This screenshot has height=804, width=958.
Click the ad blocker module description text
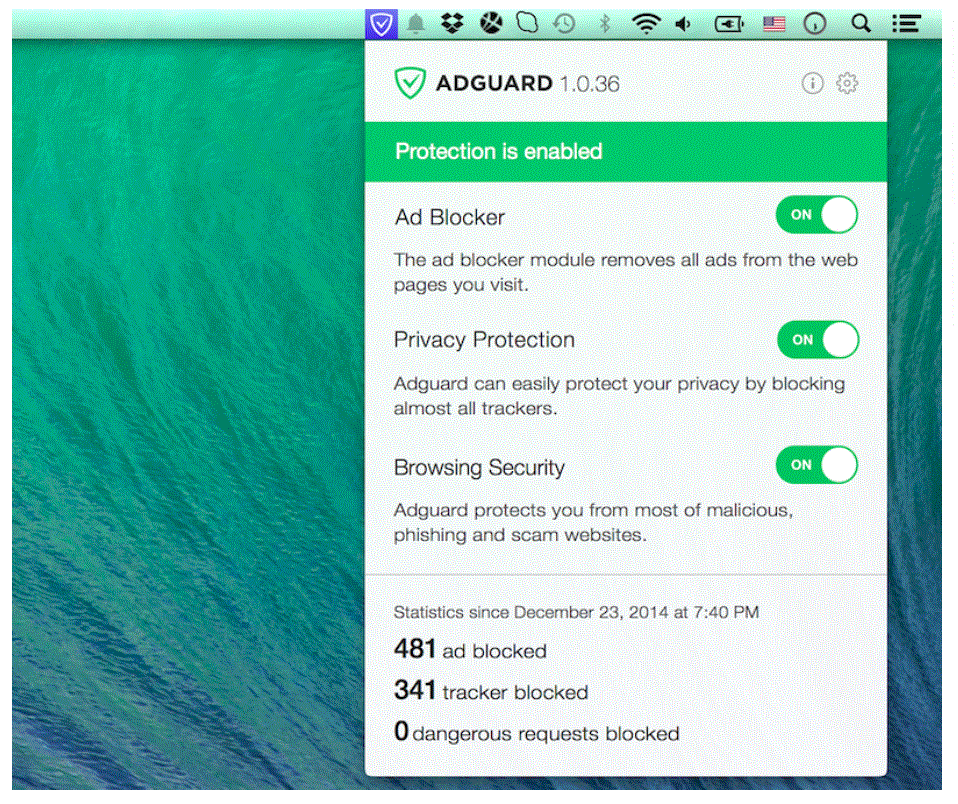point(626,272)
